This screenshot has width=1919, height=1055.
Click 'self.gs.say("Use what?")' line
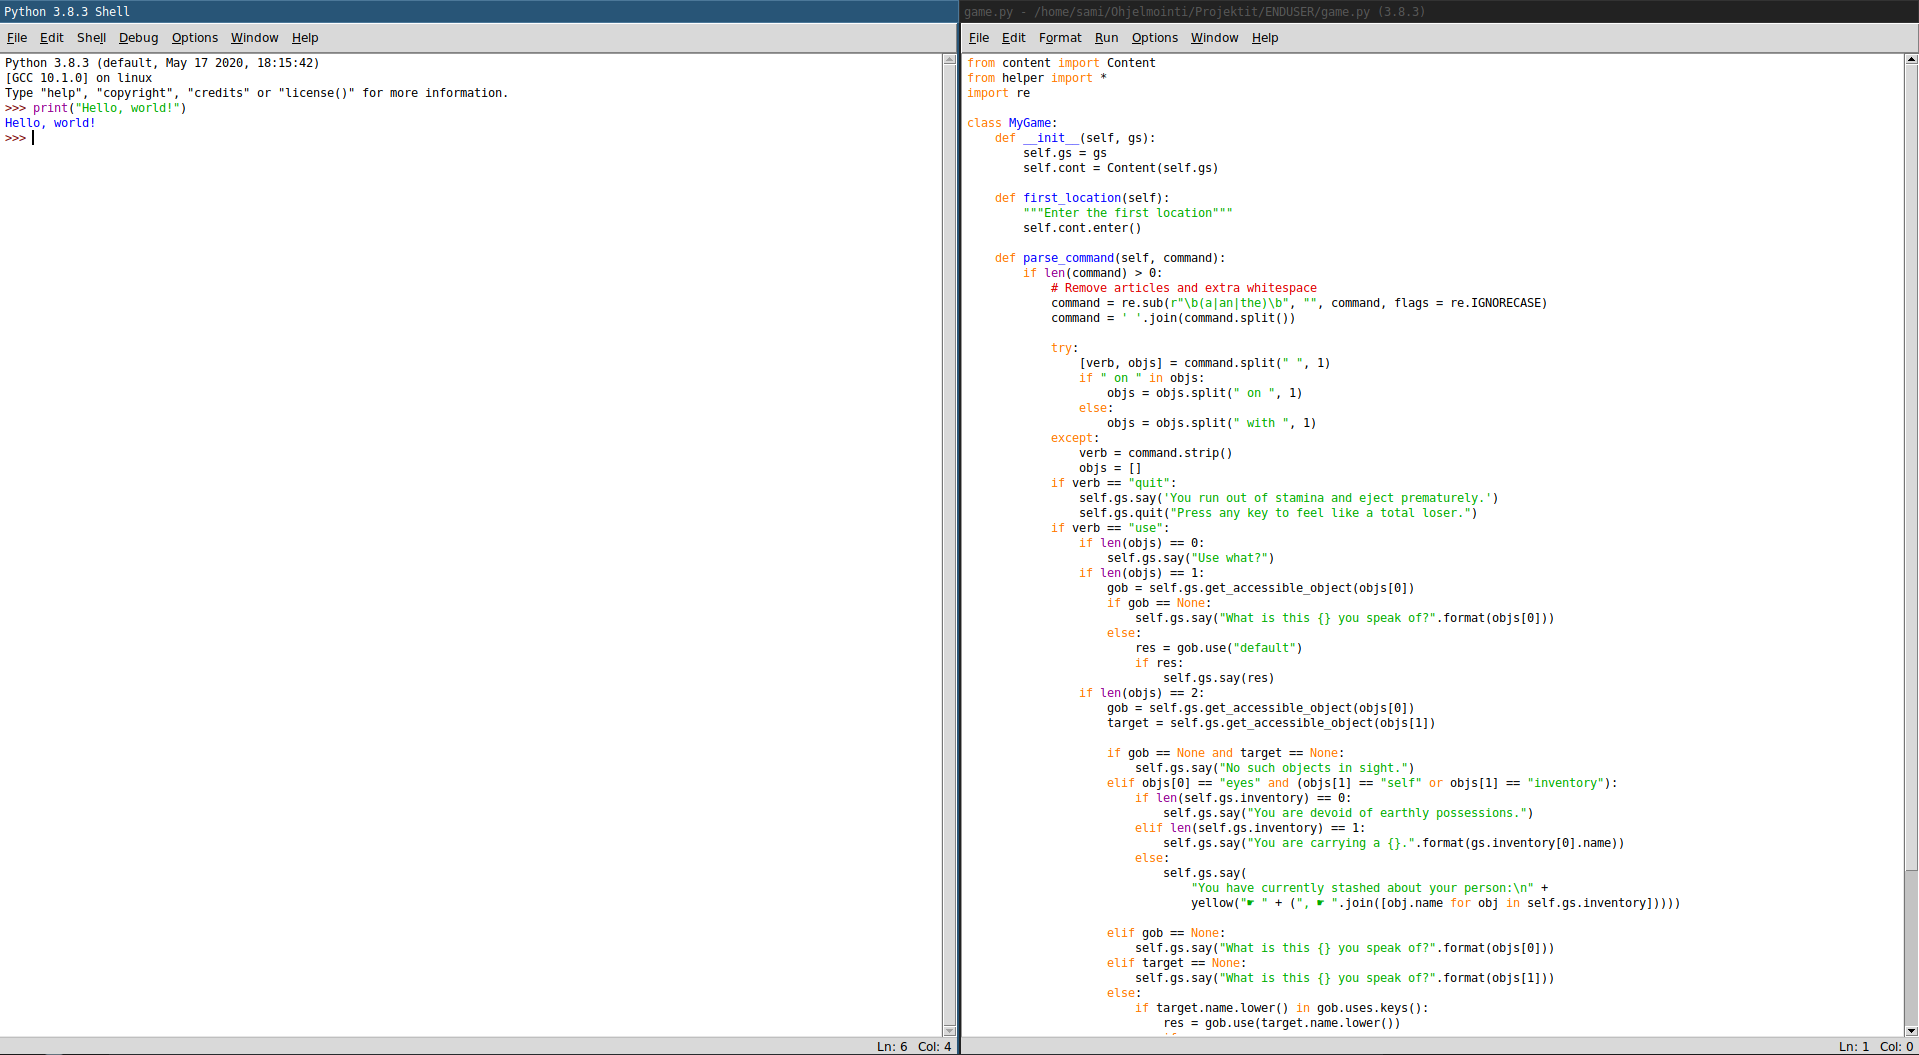pyautogui.click(x=1191, y=558)
